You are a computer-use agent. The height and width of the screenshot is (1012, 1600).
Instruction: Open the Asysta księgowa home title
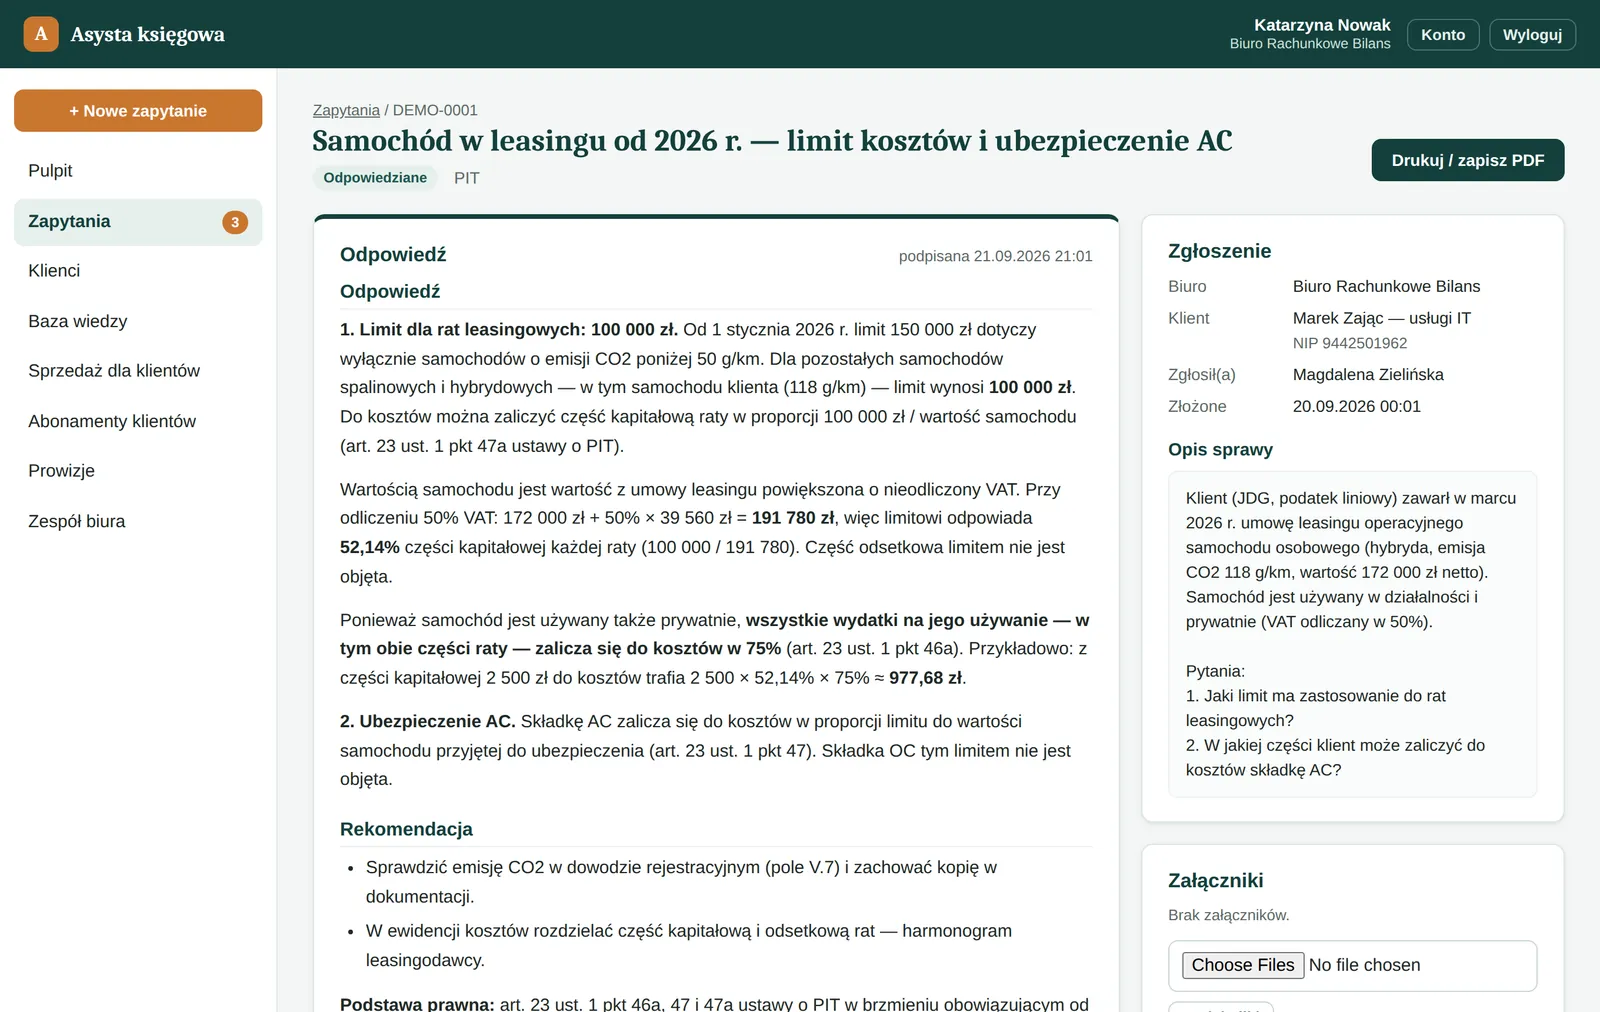tap(147, 34)
